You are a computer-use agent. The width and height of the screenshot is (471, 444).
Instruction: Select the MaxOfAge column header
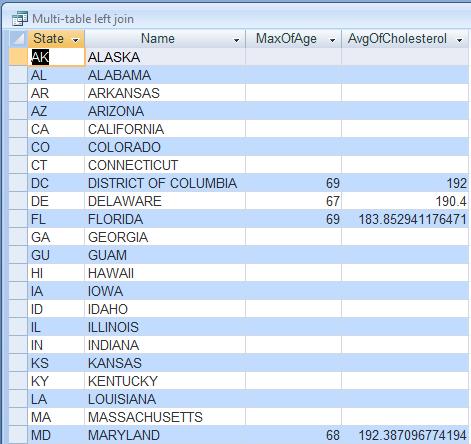[x=294, y=39]
